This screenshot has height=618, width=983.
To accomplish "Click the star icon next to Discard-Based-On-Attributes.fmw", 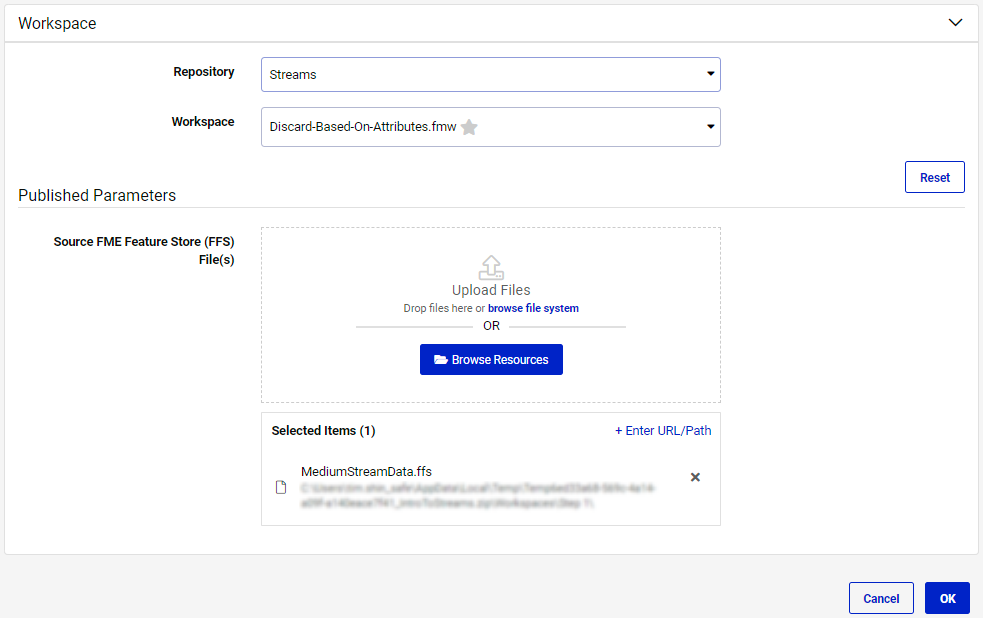I will (x=469, y=127).
